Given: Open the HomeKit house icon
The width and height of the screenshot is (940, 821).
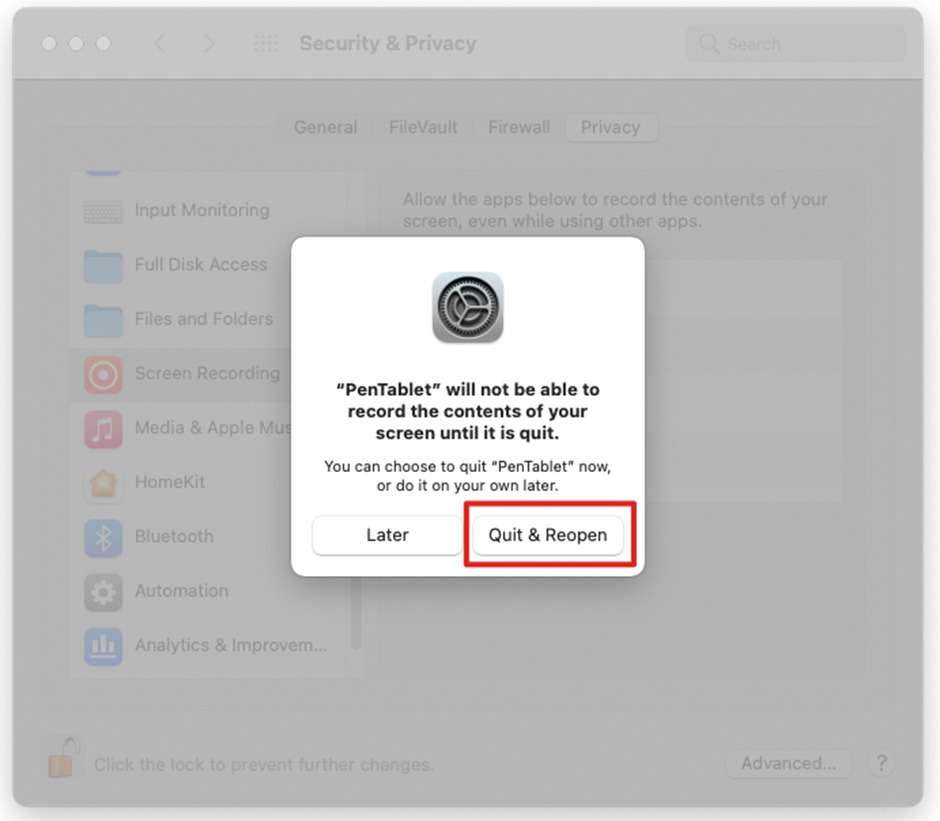Looking at the screenshot, I should 103,483.
